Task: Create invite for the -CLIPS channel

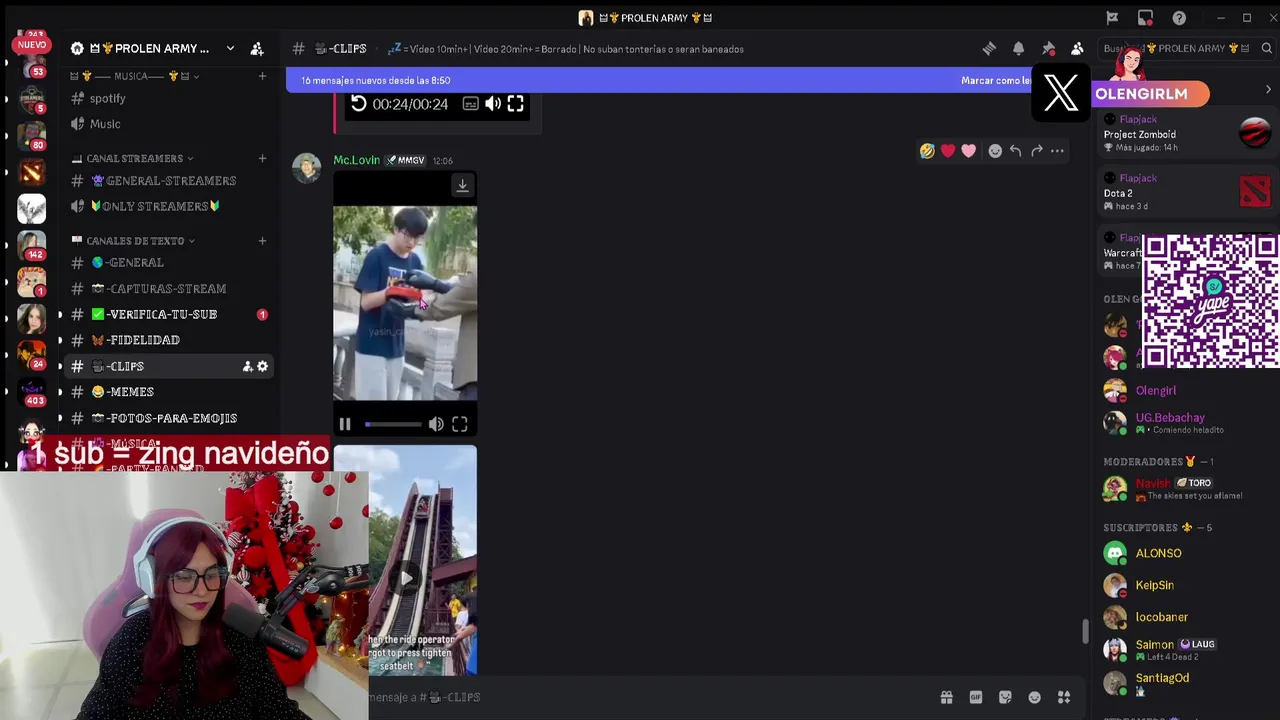Action: coord(246,366)
